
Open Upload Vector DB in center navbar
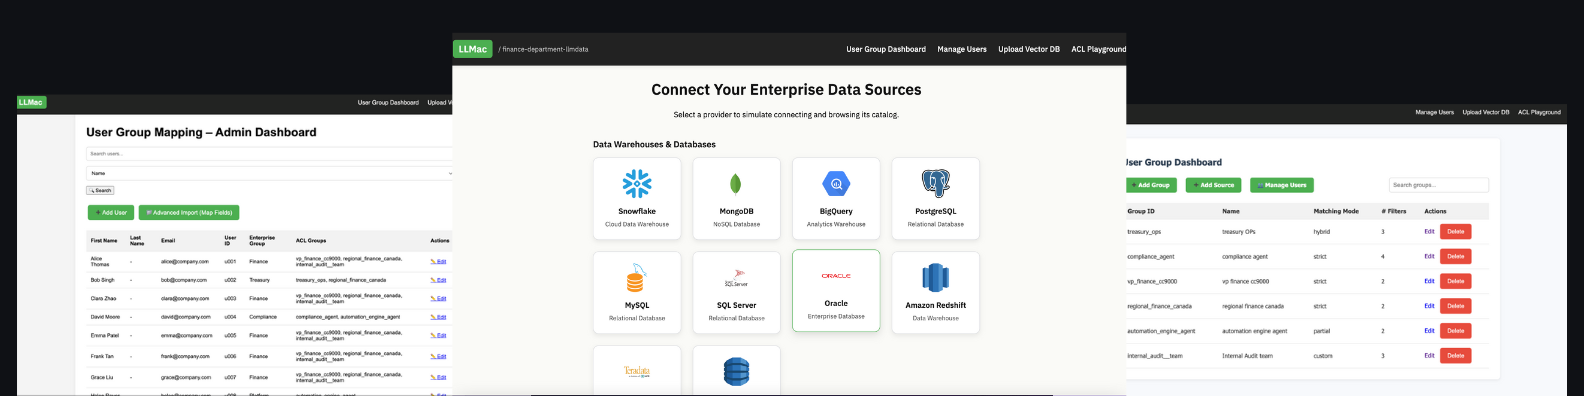point(1029,49)
